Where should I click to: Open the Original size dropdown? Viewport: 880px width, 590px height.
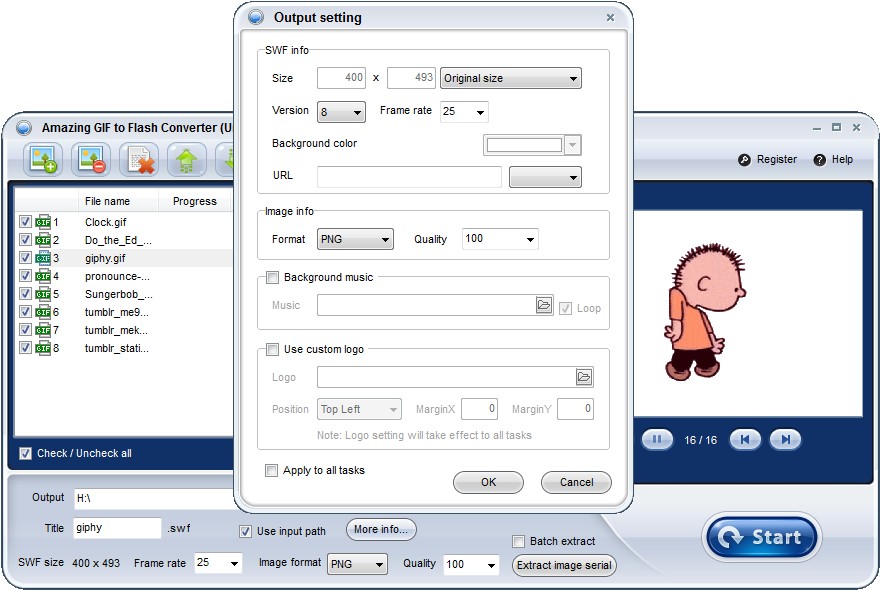point(511,78)
